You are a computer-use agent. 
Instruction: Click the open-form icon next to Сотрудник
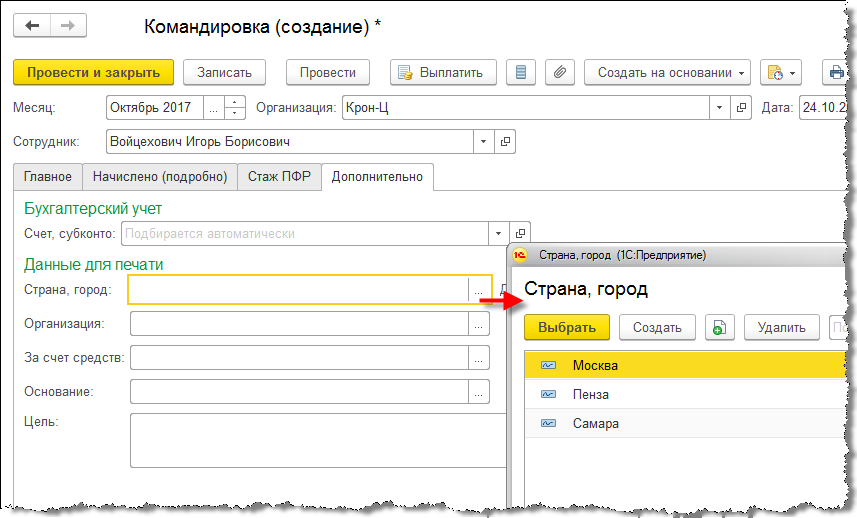pos(506,142)
